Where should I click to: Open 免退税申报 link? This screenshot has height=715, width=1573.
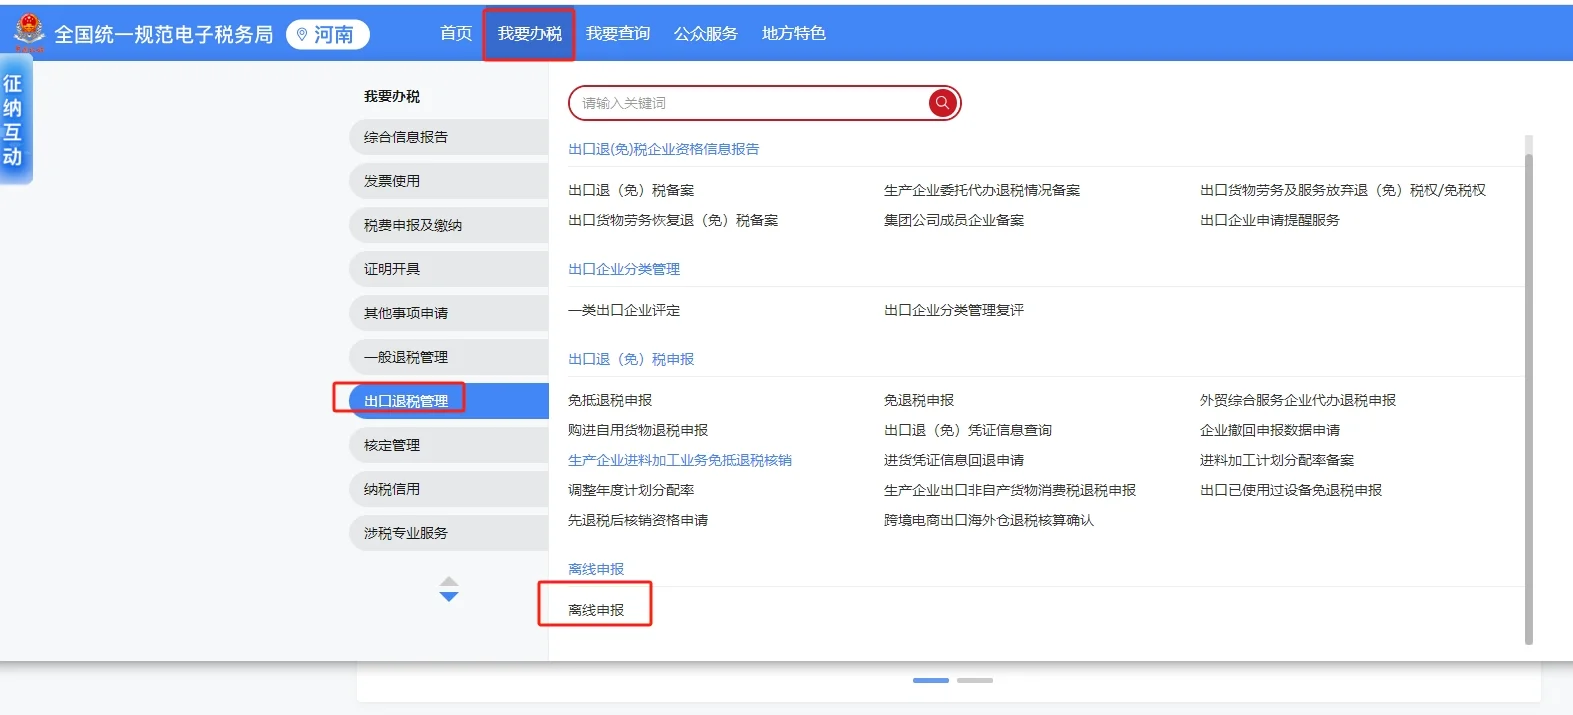tap(919, 400)
